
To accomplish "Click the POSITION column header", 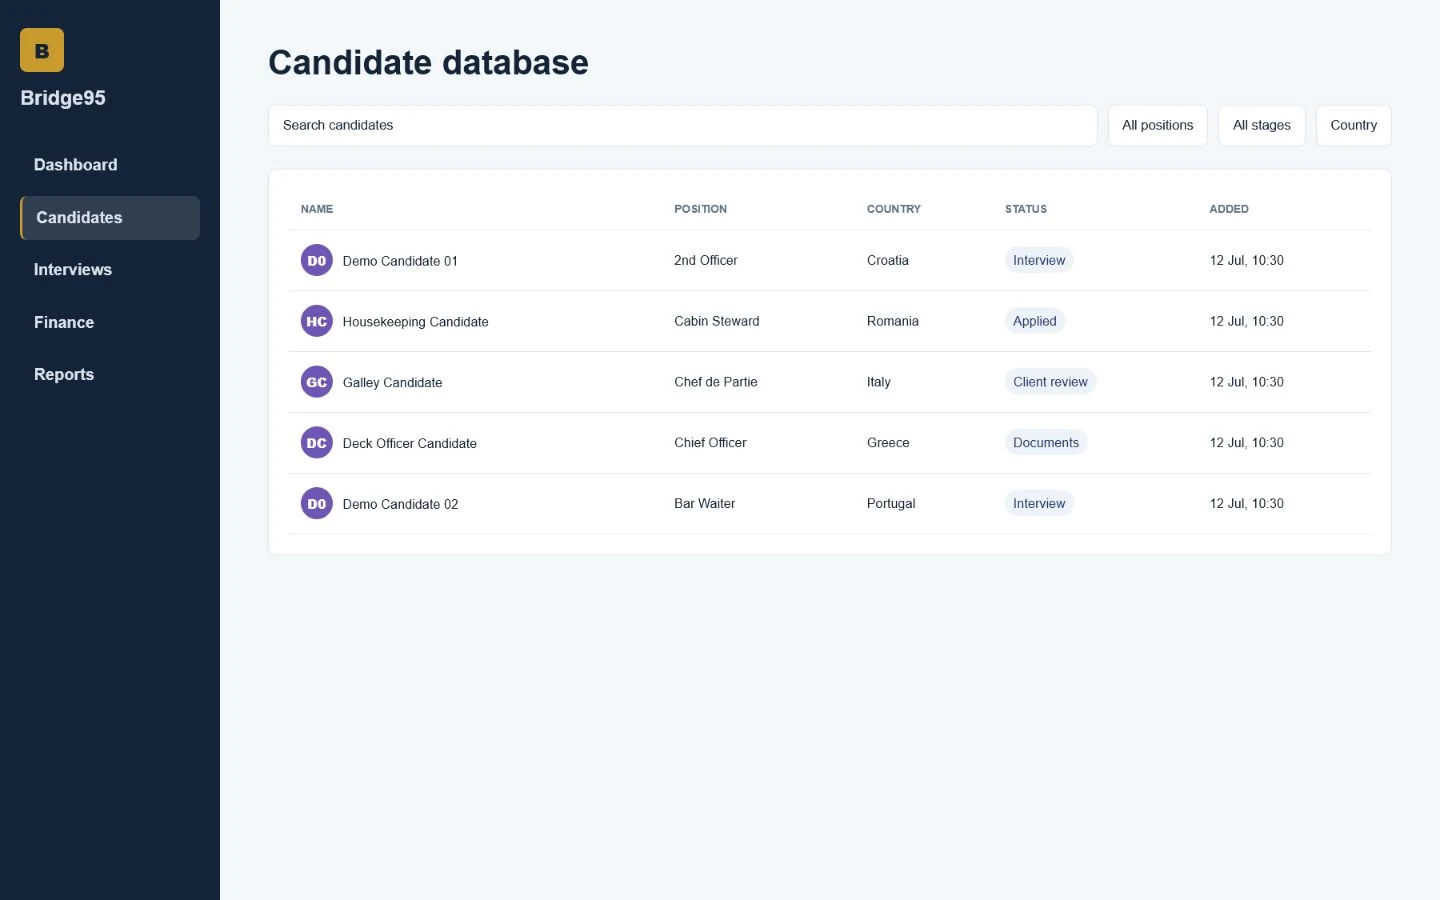I will (700, 209).
